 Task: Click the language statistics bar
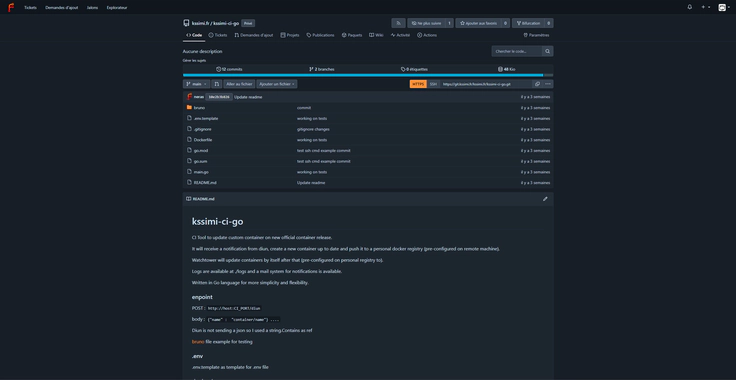368,75
